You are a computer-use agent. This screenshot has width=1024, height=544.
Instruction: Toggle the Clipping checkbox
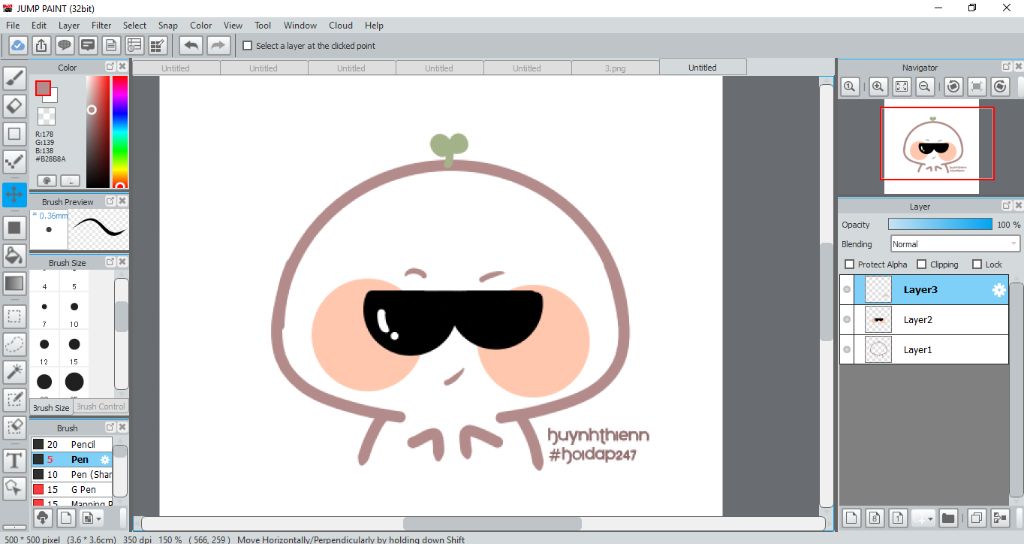tap(921, 264)
